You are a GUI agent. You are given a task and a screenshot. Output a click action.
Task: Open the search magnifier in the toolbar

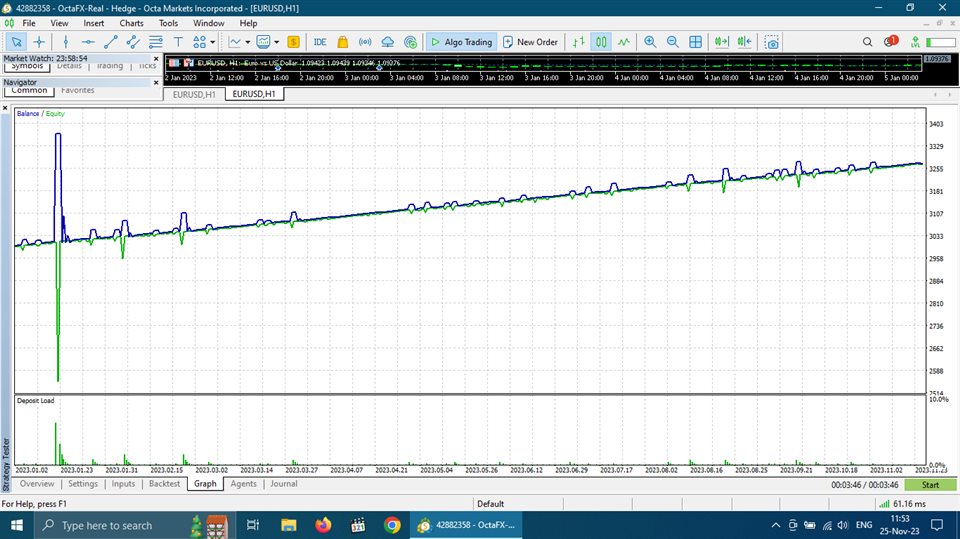pos(868,42)
